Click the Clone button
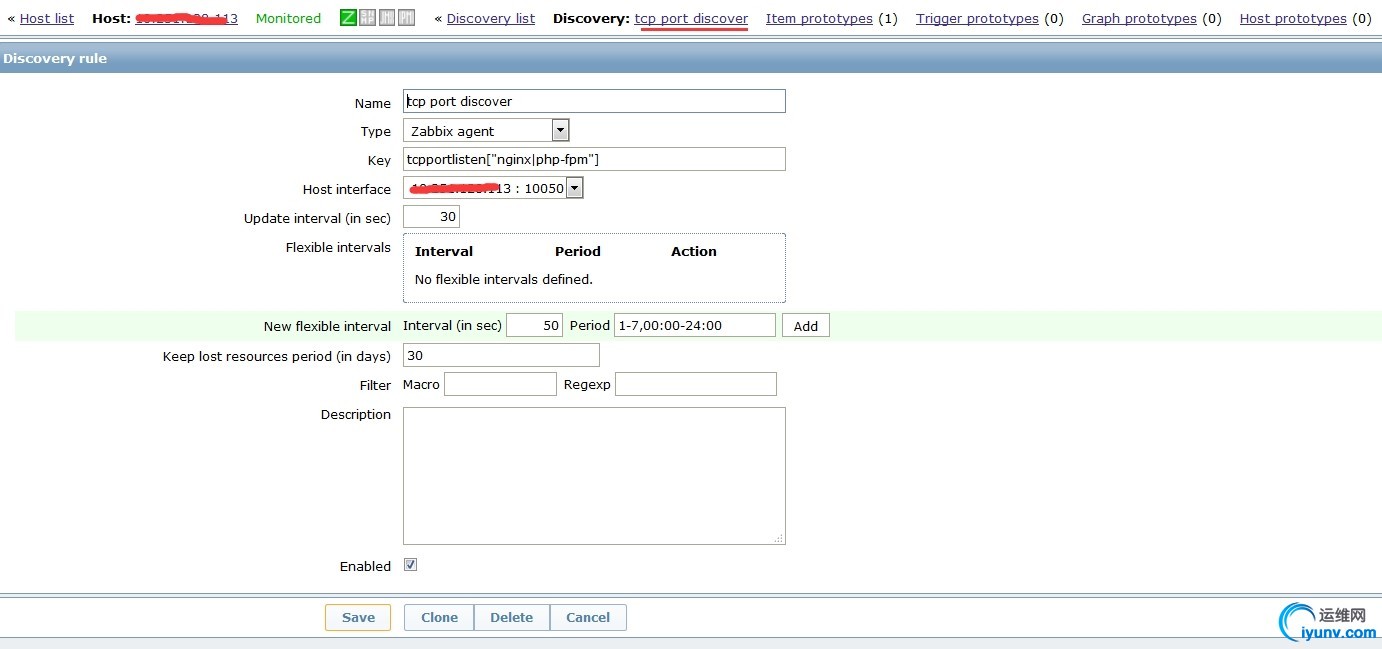Image resolution: width=1382 pixels, height=649 pixels. pos(439,617)
